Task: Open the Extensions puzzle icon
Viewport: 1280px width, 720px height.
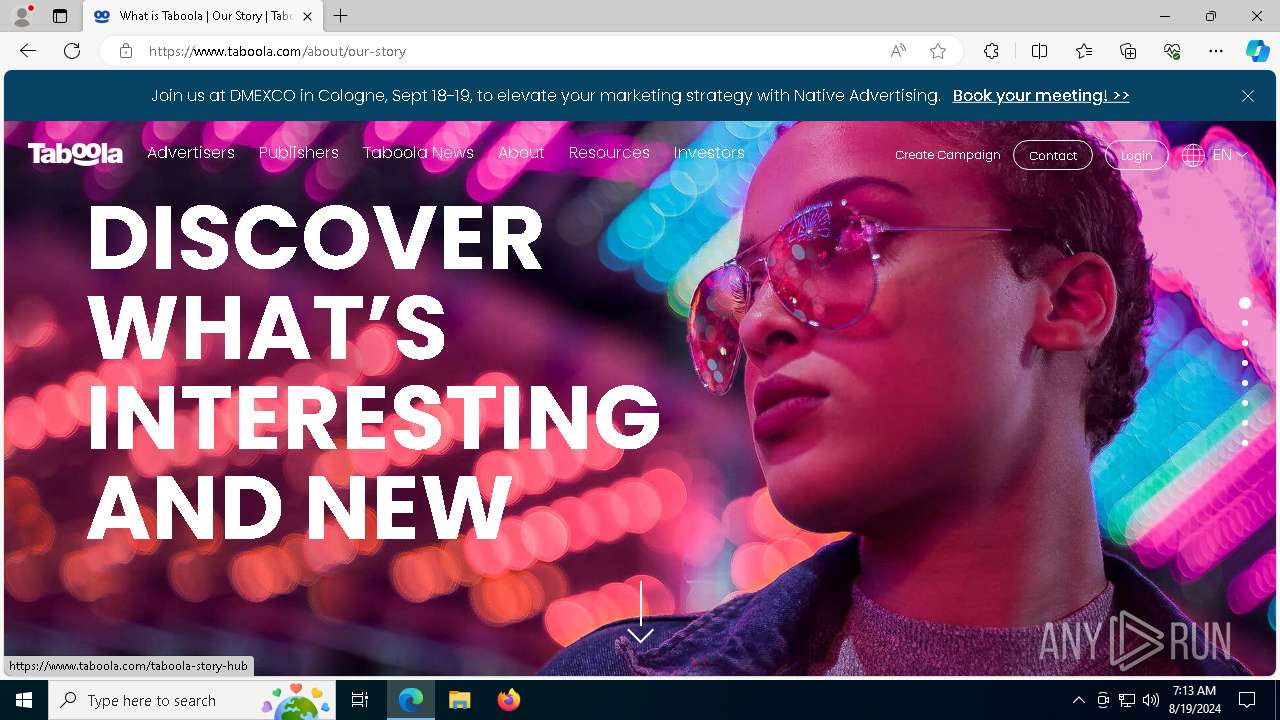Action: [991, 51]
